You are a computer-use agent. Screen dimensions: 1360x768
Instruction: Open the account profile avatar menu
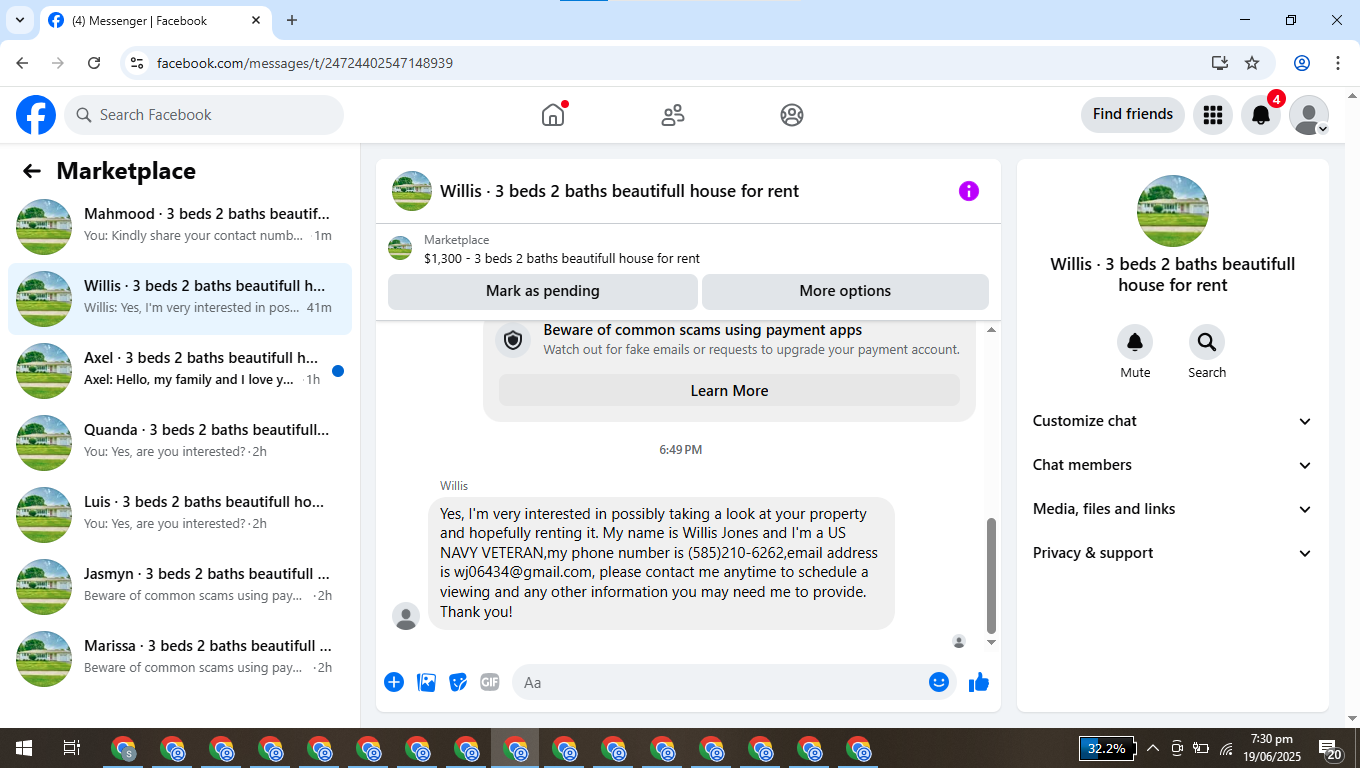pyautogui.click(x=1309, y=115)
